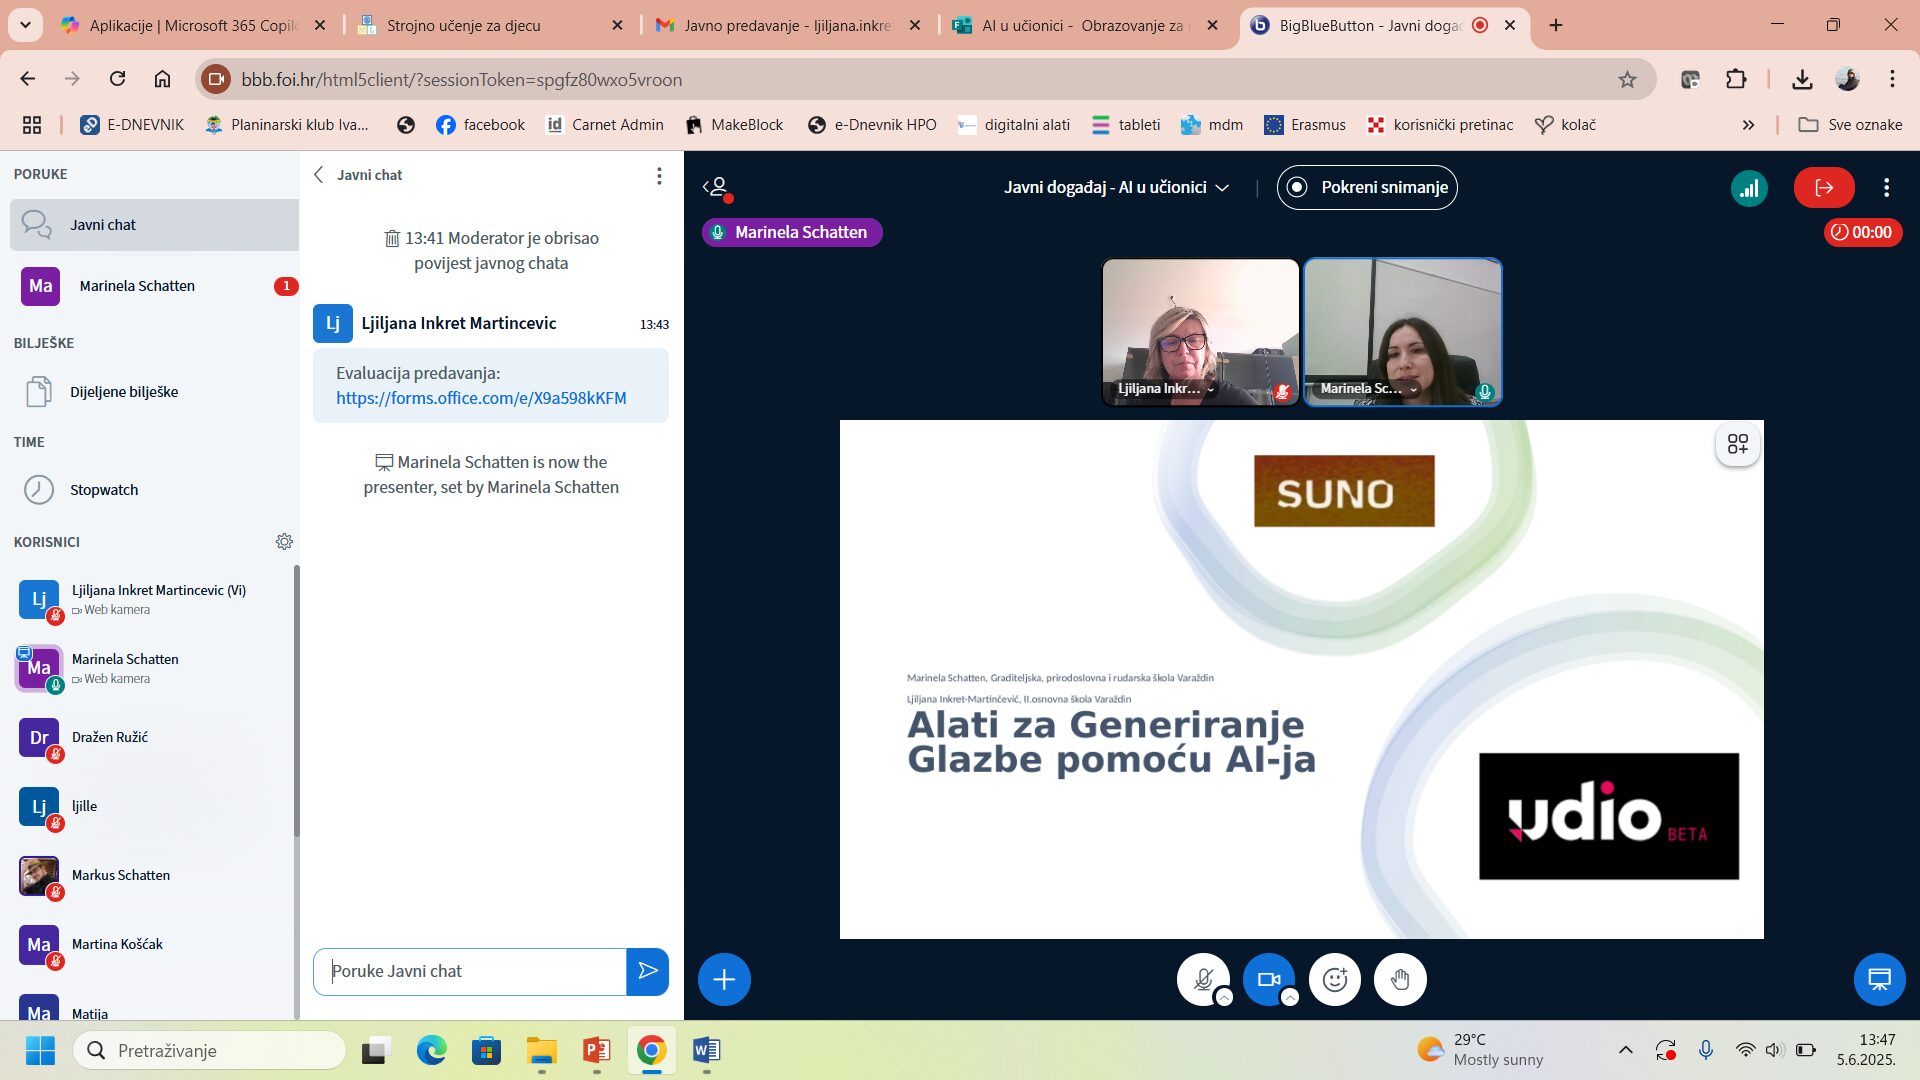Screen dimensions: 1920x1080
Task: Open presentation tools icon on slide
Action: pyautogui.click(x=1738, y=444)
